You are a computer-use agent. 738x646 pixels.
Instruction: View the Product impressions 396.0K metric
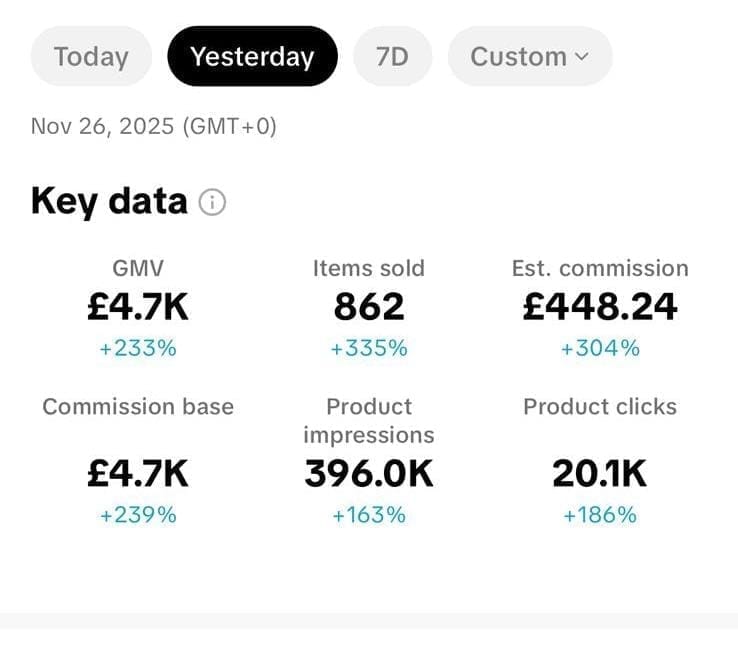tap(369, 473)
